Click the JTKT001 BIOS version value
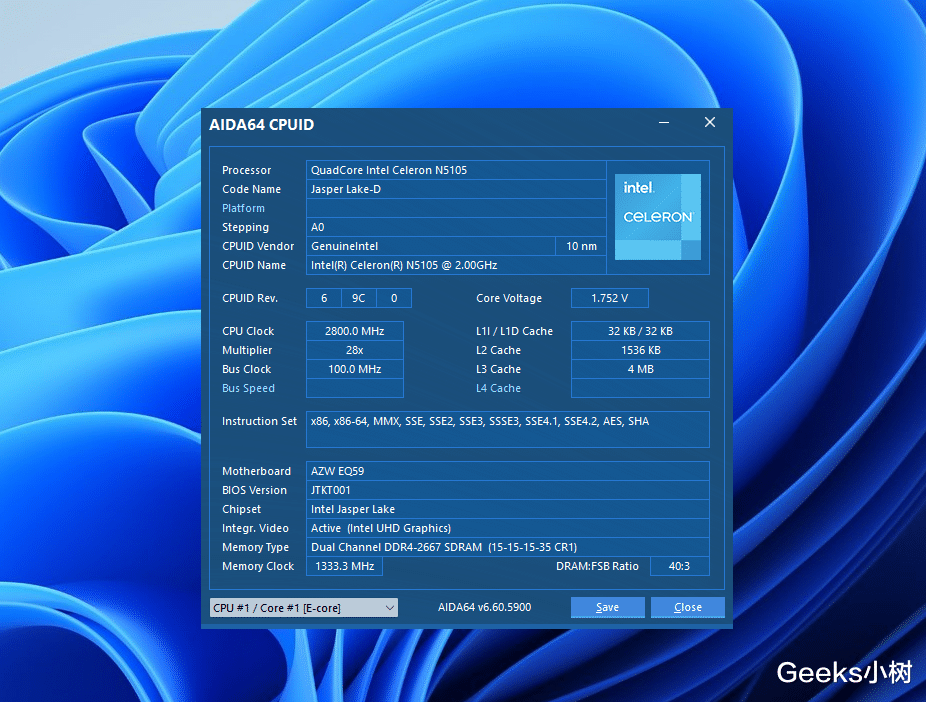926x702 pixels. pyautogui.click(x=507, y=490)
